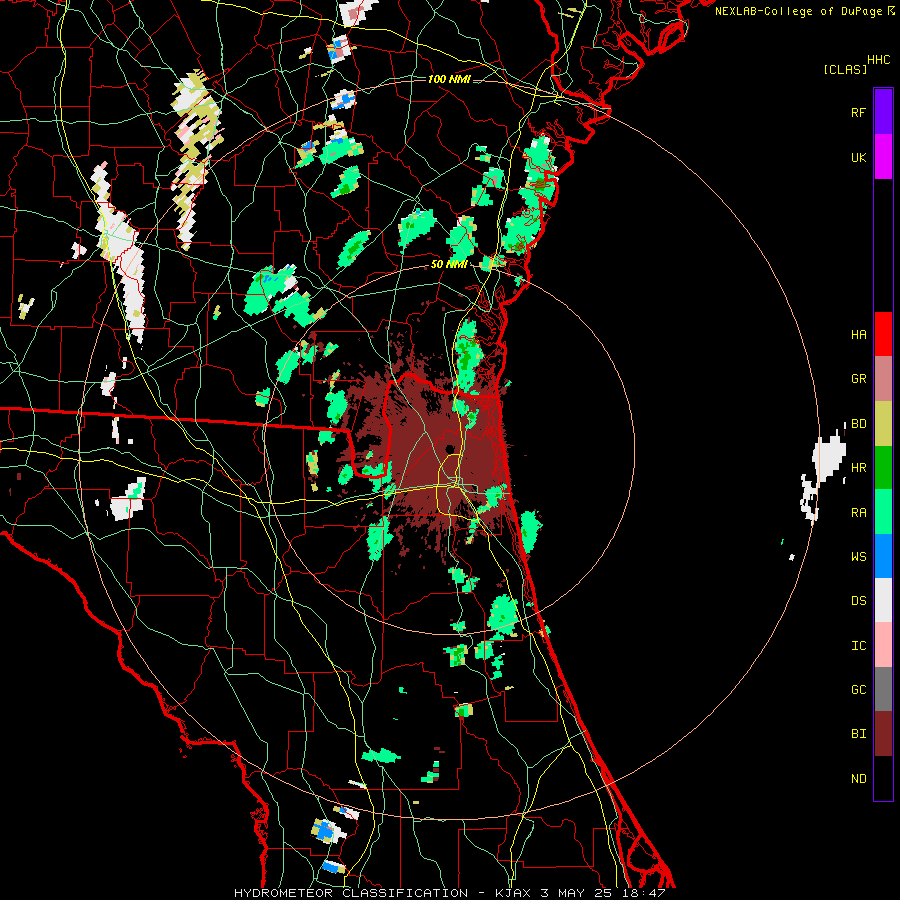Click the '18:47' timestamp in caption
This screenshot has height=900, width=900.
coord(645,893)
